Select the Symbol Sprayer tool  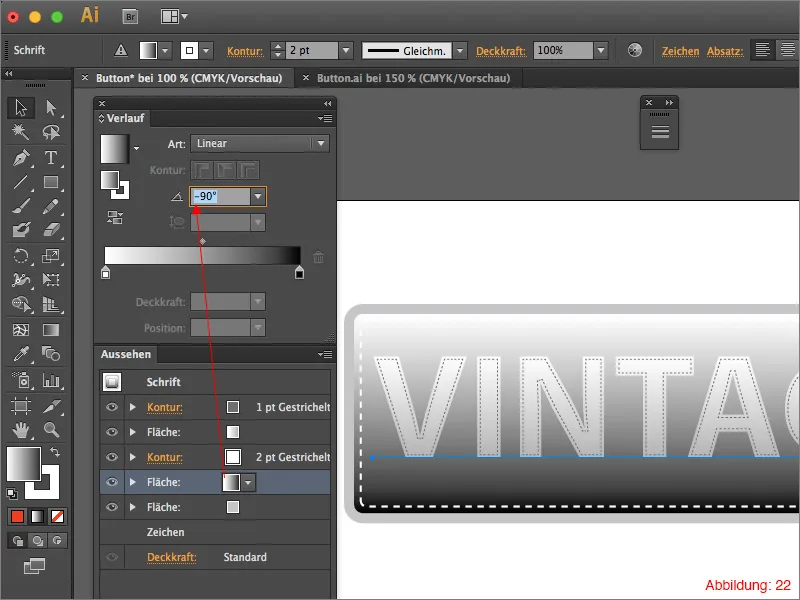pyautogui.click(x=21, y=380)
